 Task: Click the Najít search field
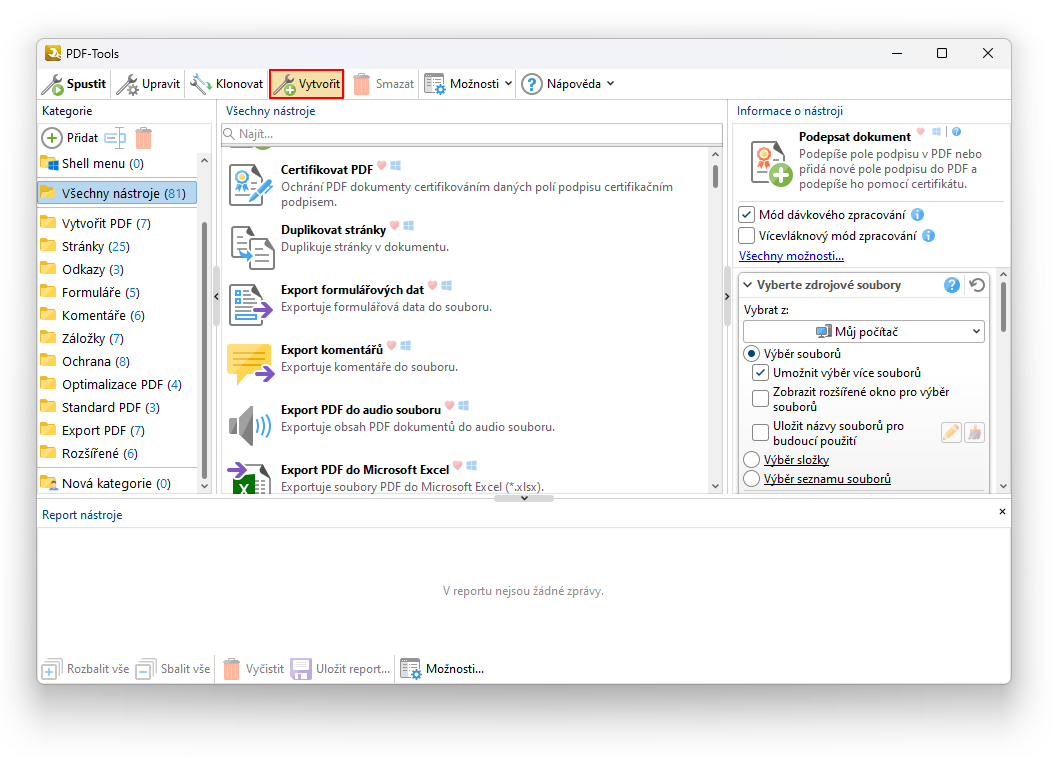472,134
